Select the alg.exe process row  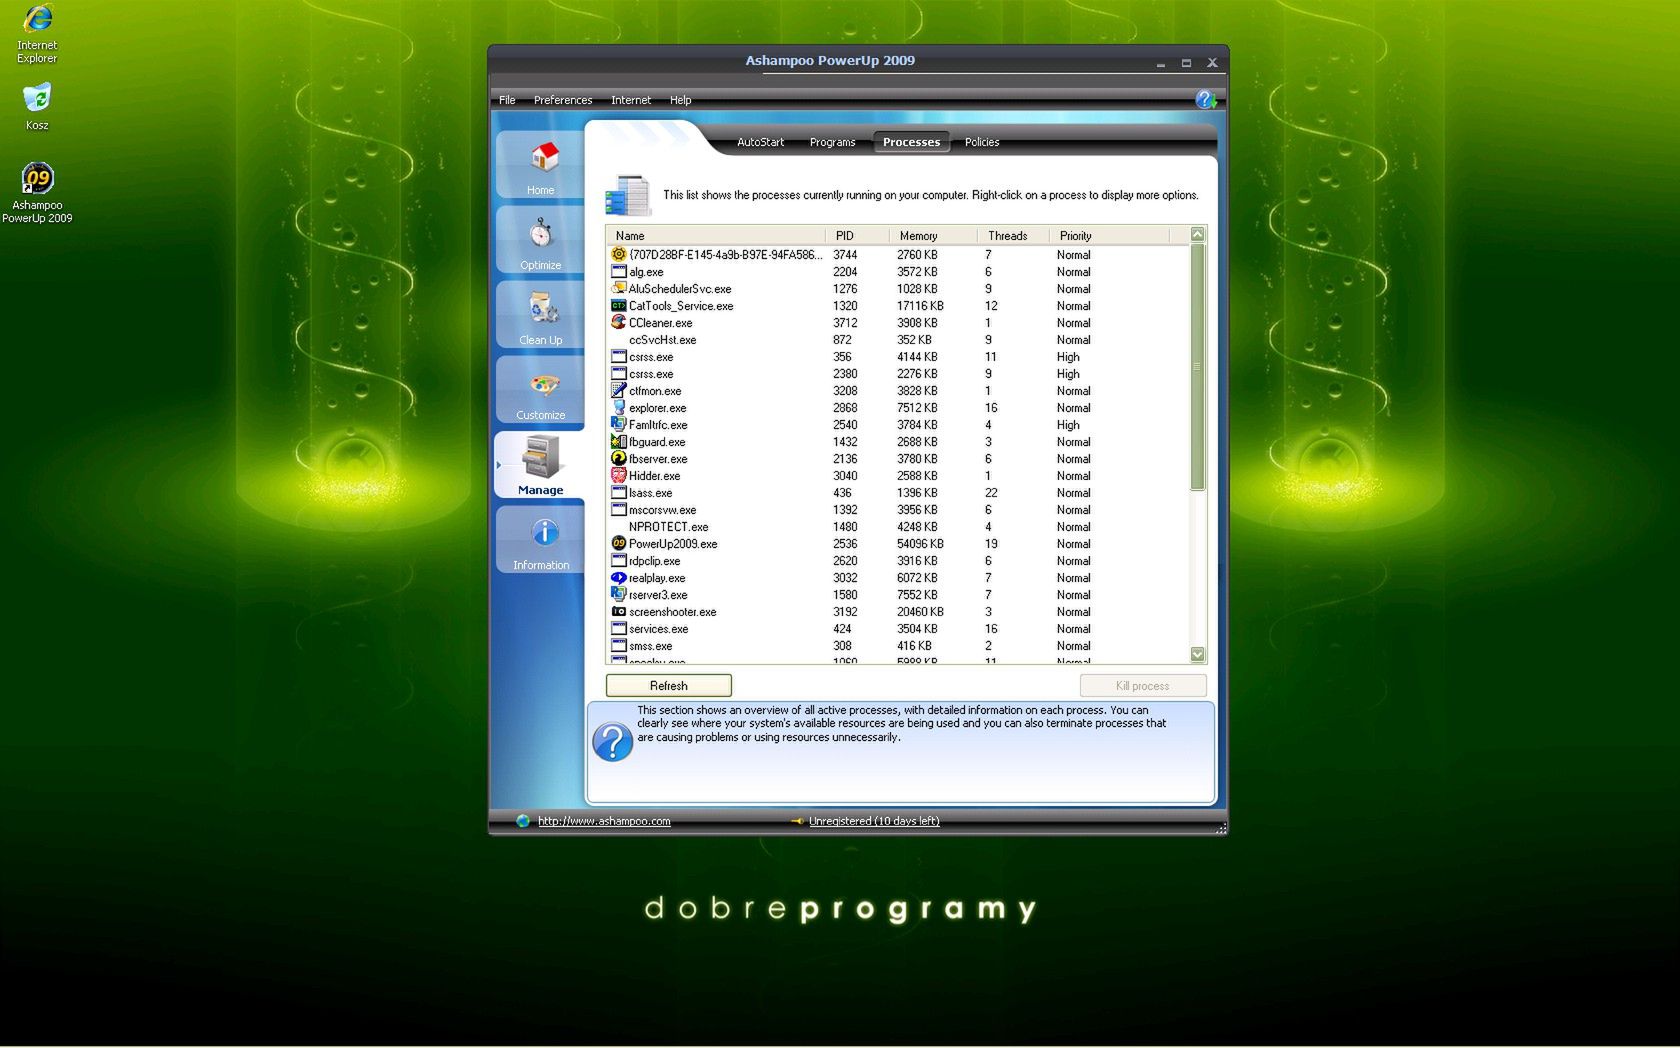click(897, 271)
